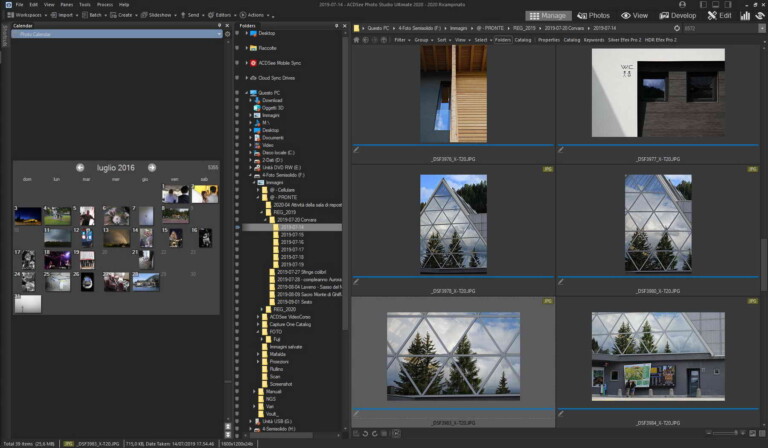Open the 365 mode icon at far right
The height and width of the screenshot is (448, 768).
pyautogui.click(x=760, y=16)
